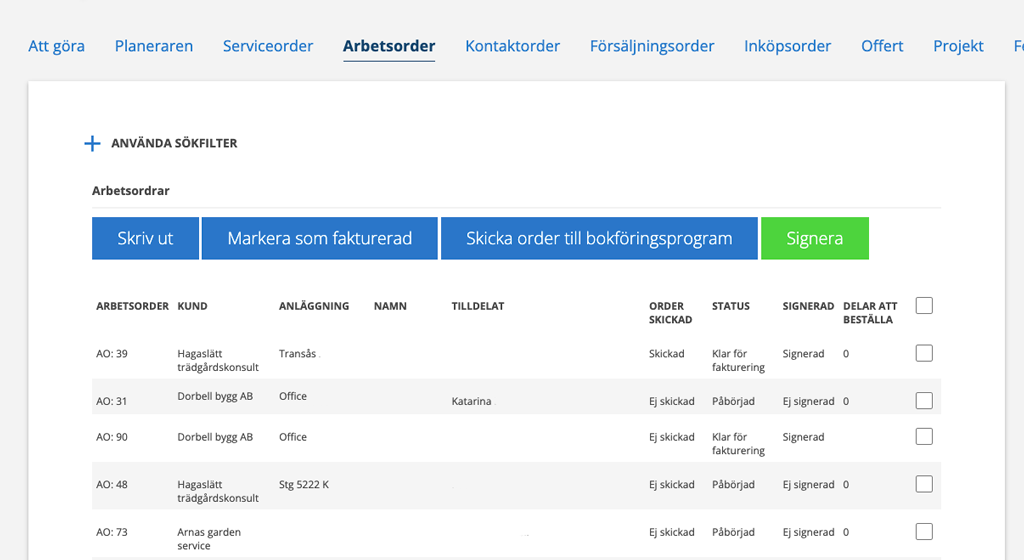Click Klar för fakturering in AO: 90 row
This screenshot has height=560, width=1024.
pyautogui.click(x=738, y=444)
